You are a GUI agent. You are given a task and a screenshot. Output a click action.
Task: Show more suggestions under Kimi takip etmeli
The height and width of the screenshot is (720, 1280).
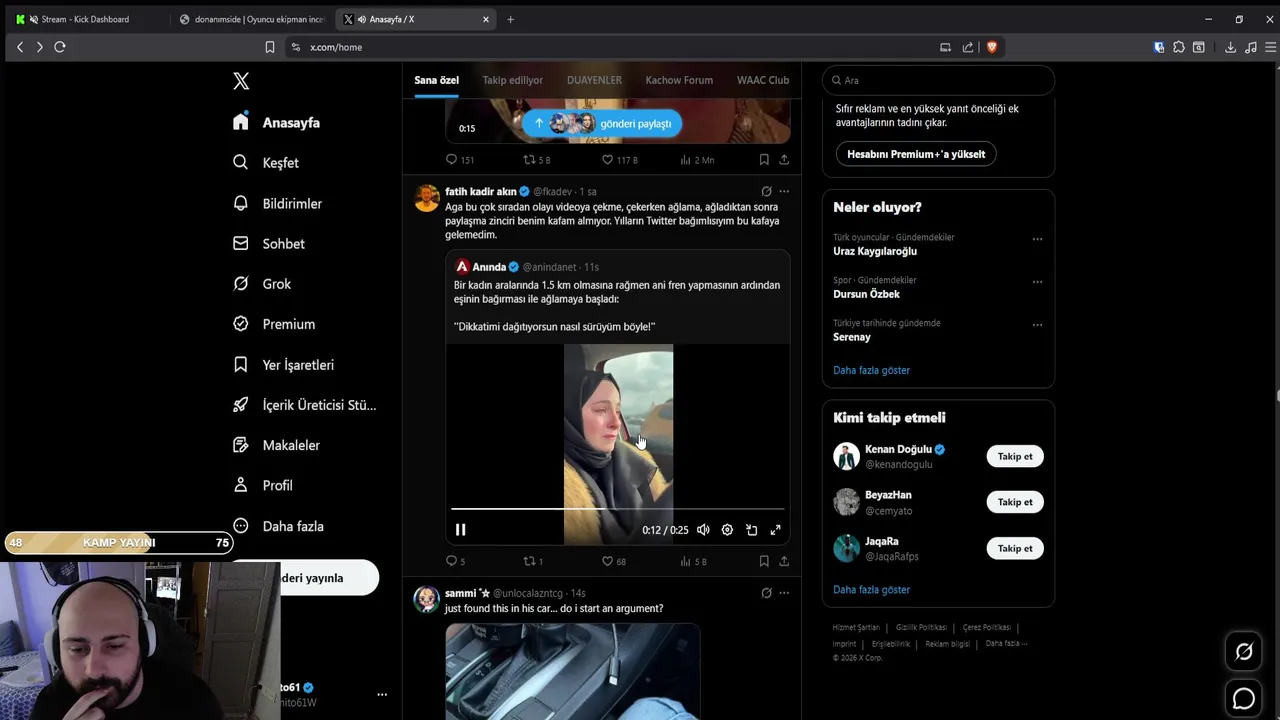pos(871,589)
